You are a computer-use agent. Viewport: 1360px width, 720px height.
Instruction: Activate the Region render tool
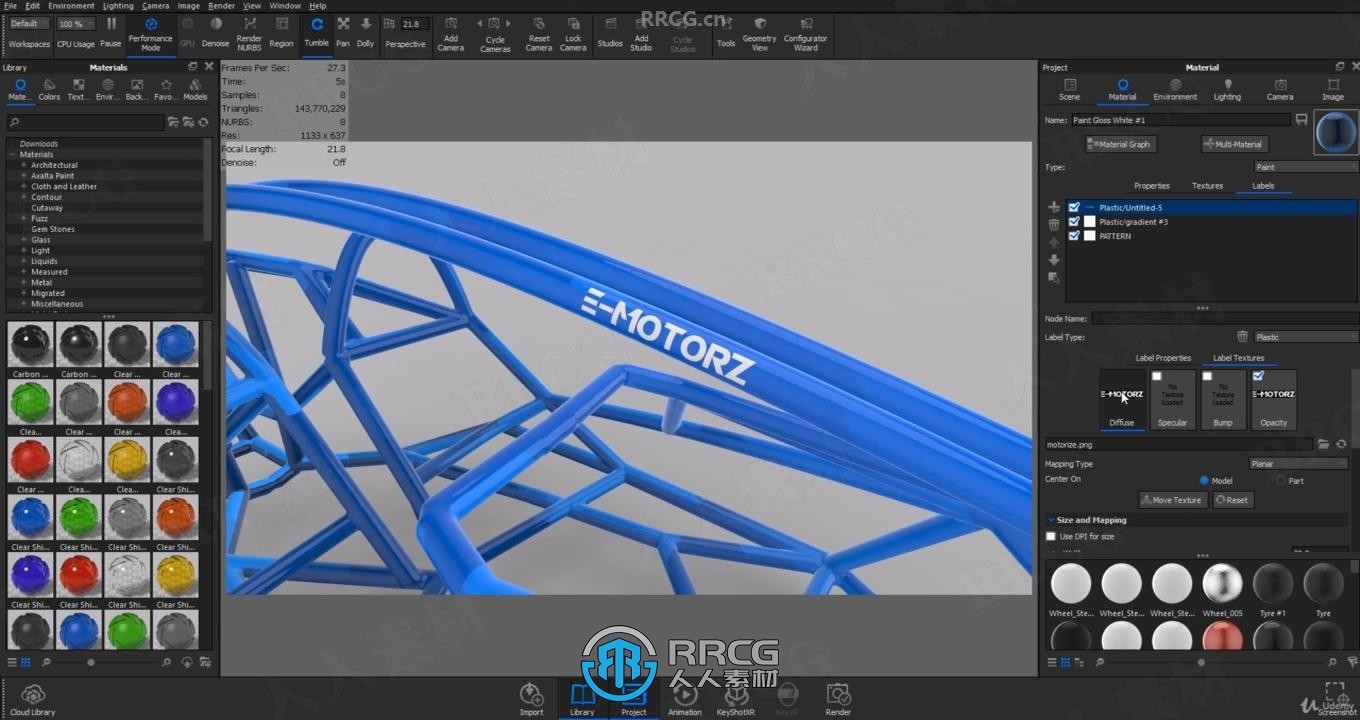point(282,31)
